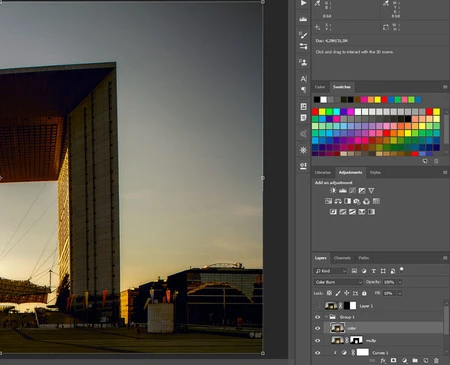The height and width of the screenshot is (365, 450).
Task: Open the Layers panel options menu
Action: point(445,258)
